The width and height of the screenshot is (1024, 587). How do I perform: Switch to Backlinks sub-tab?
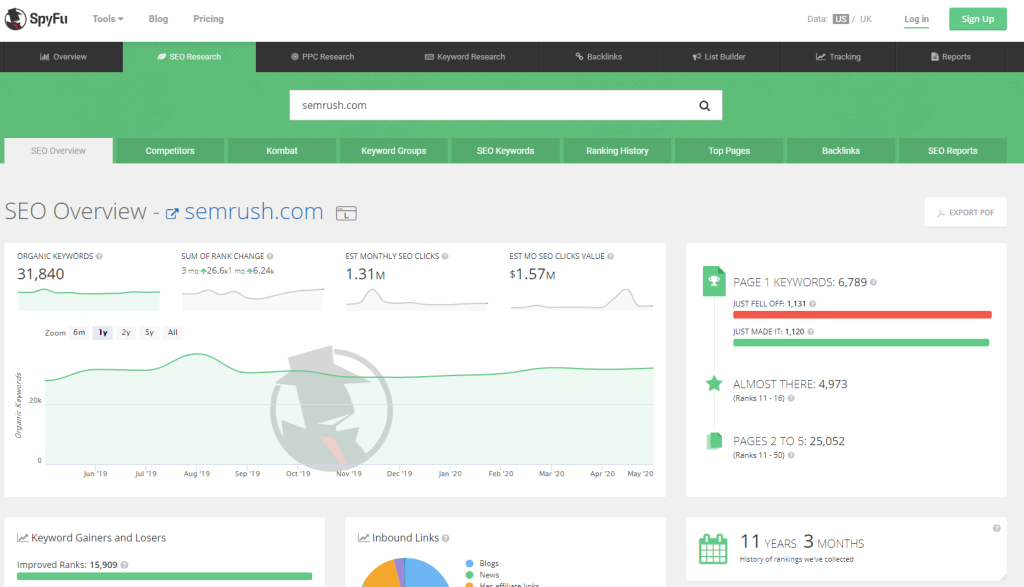840,151
